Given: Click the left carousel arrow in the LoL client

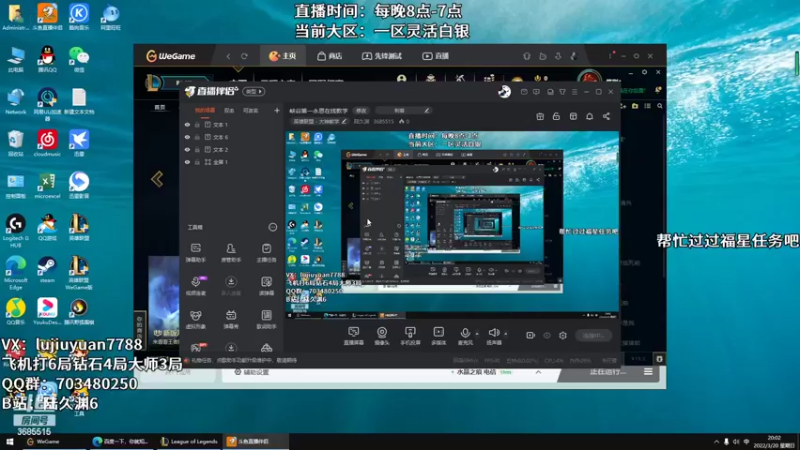Looking at the screenshot, I should 157,179.
